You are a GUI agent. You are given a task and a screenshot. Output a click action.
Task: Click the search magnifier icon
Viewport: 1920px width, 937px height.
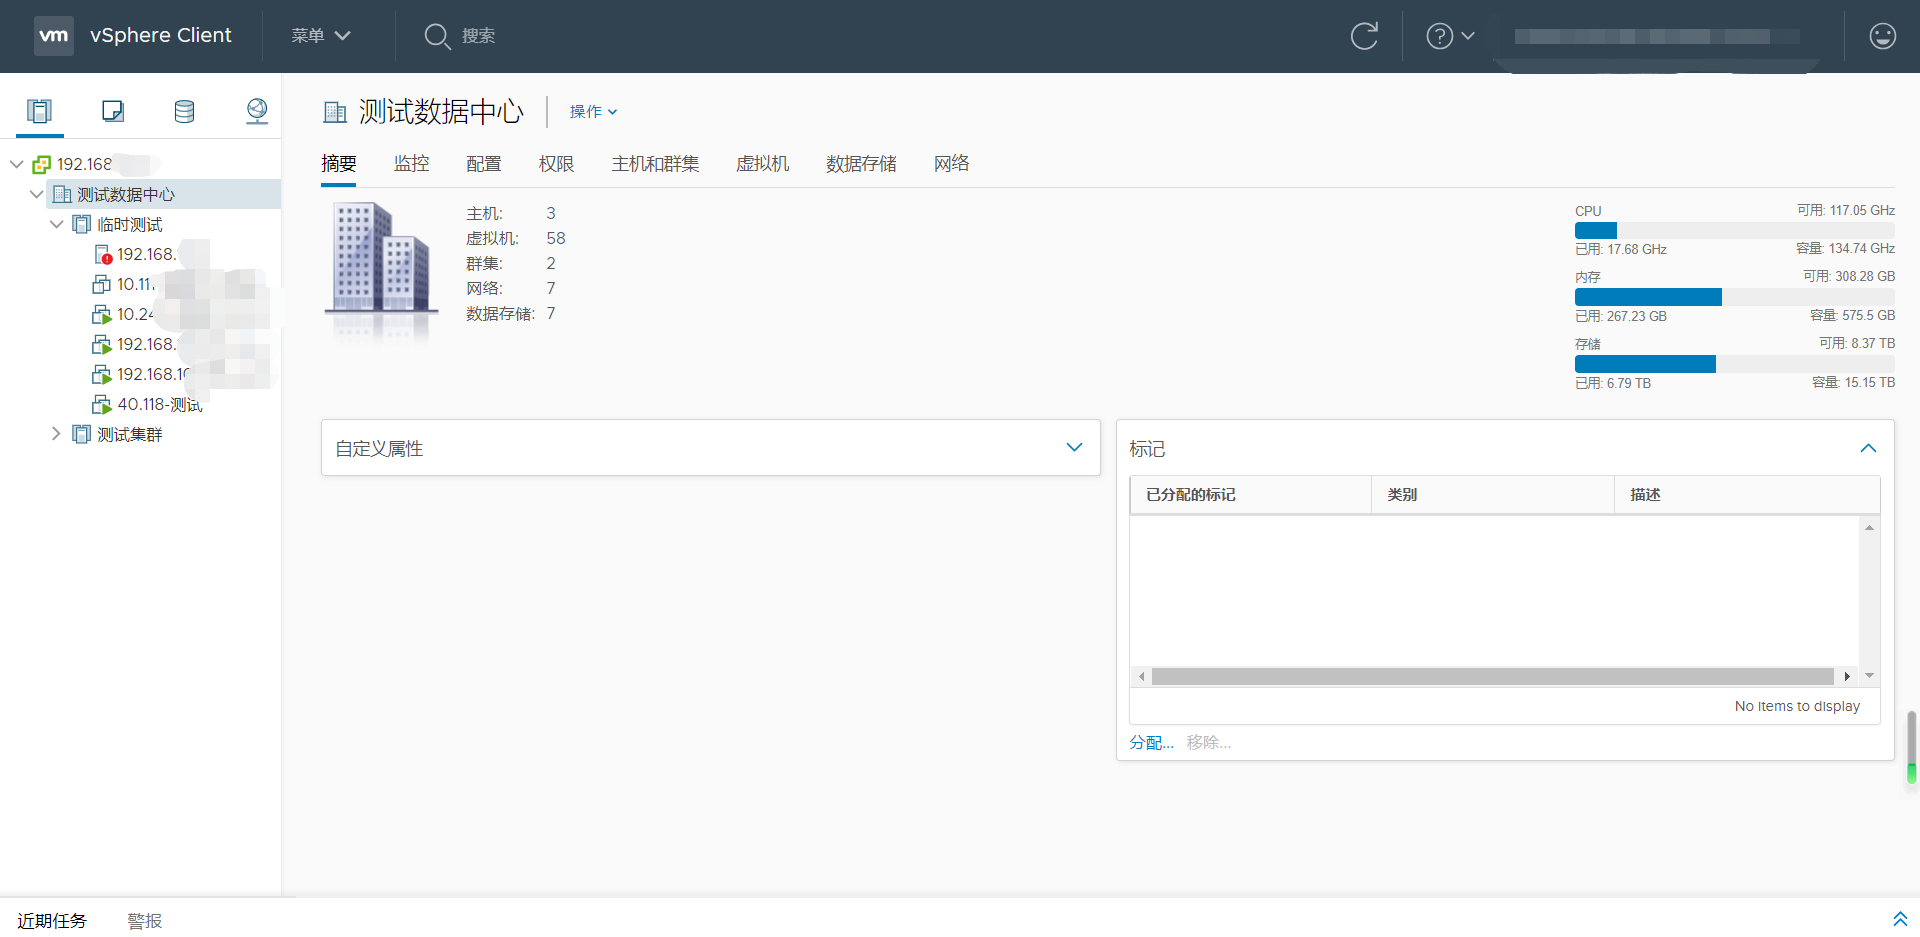tap(437, 36)
